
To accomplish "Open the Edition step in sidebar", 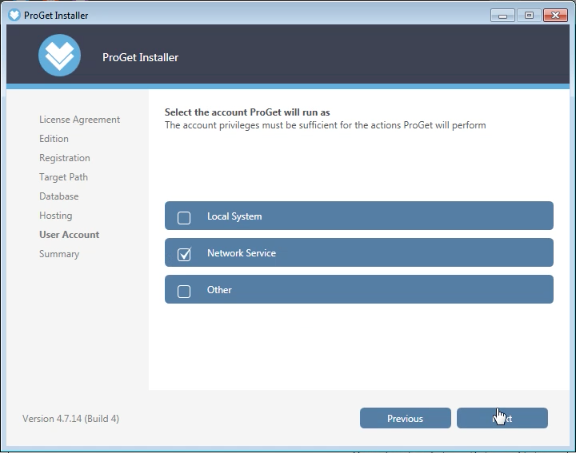I will click(x=54, y=139).
